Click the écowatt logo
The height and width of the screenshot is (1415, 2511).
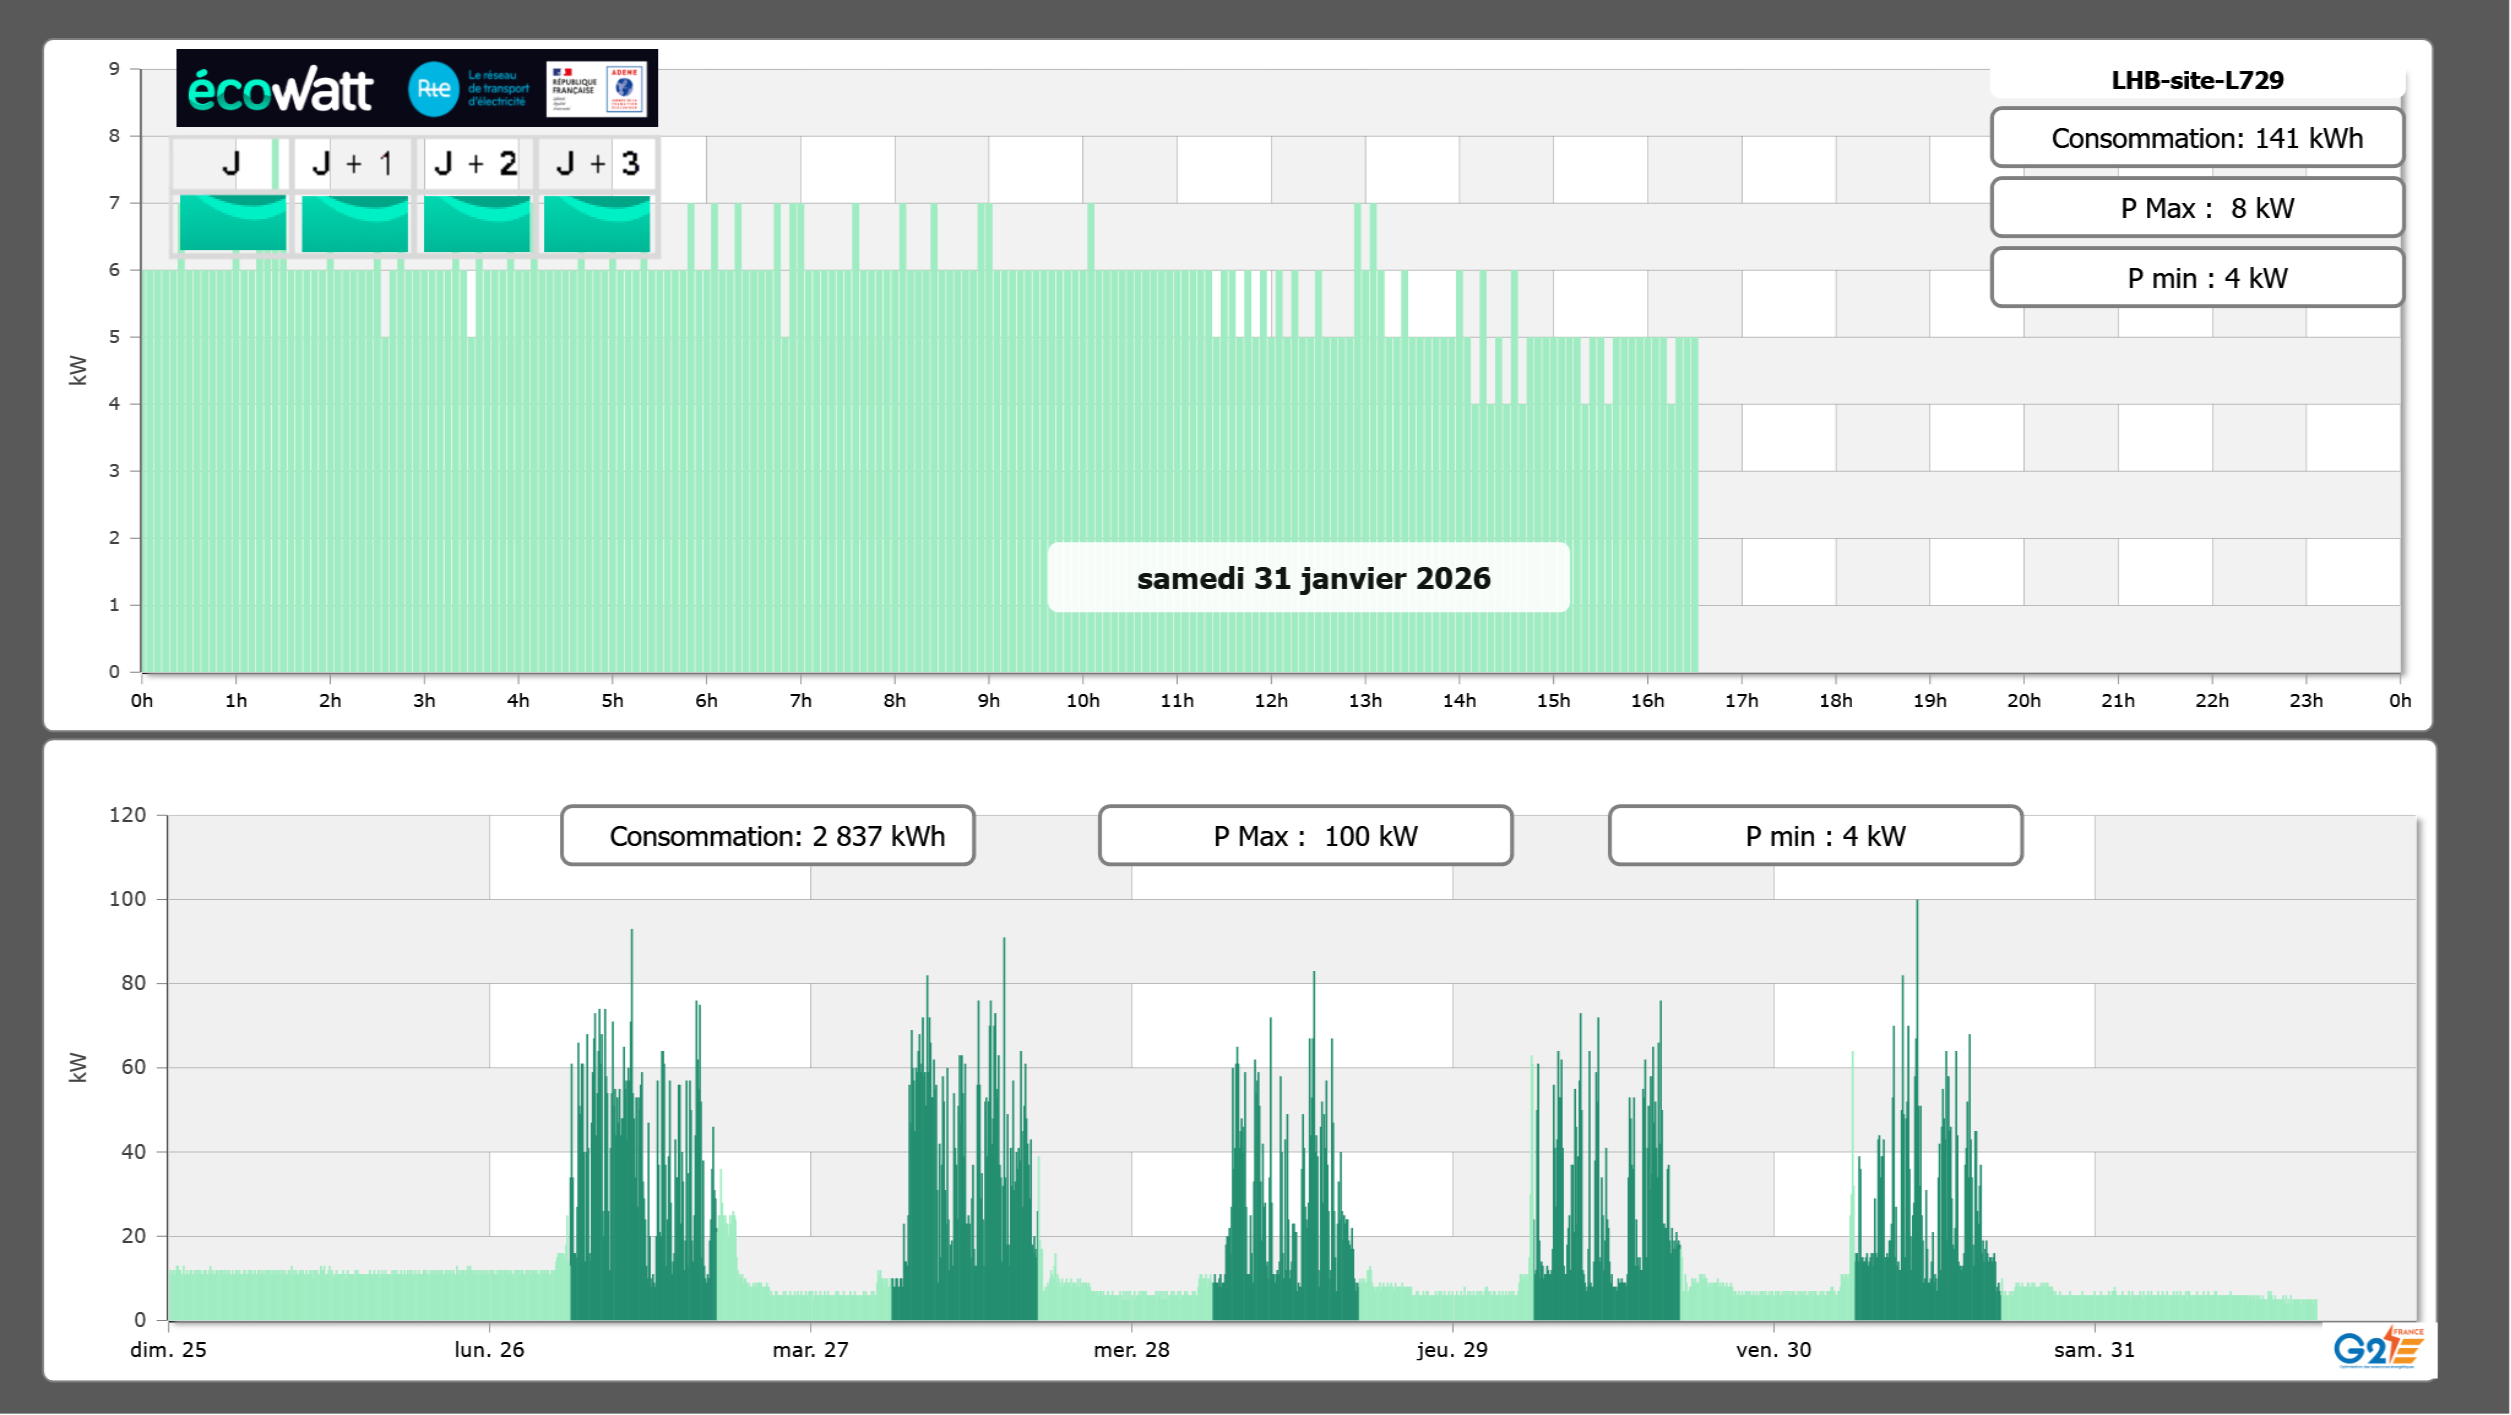click(280, 90)
